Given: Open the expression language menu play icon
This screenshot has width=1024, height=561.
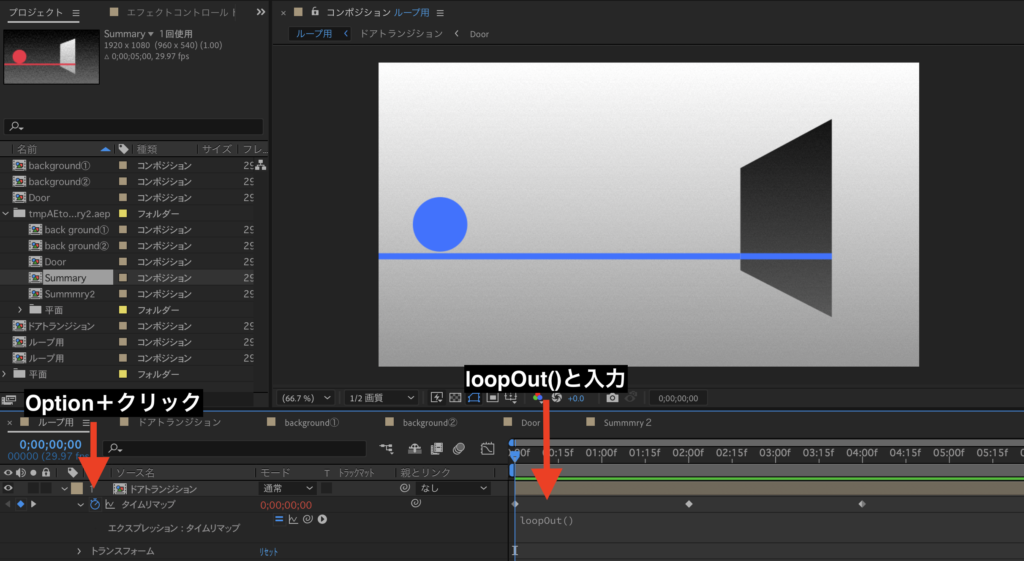Looking at the screenshot, I should (323, 520).
